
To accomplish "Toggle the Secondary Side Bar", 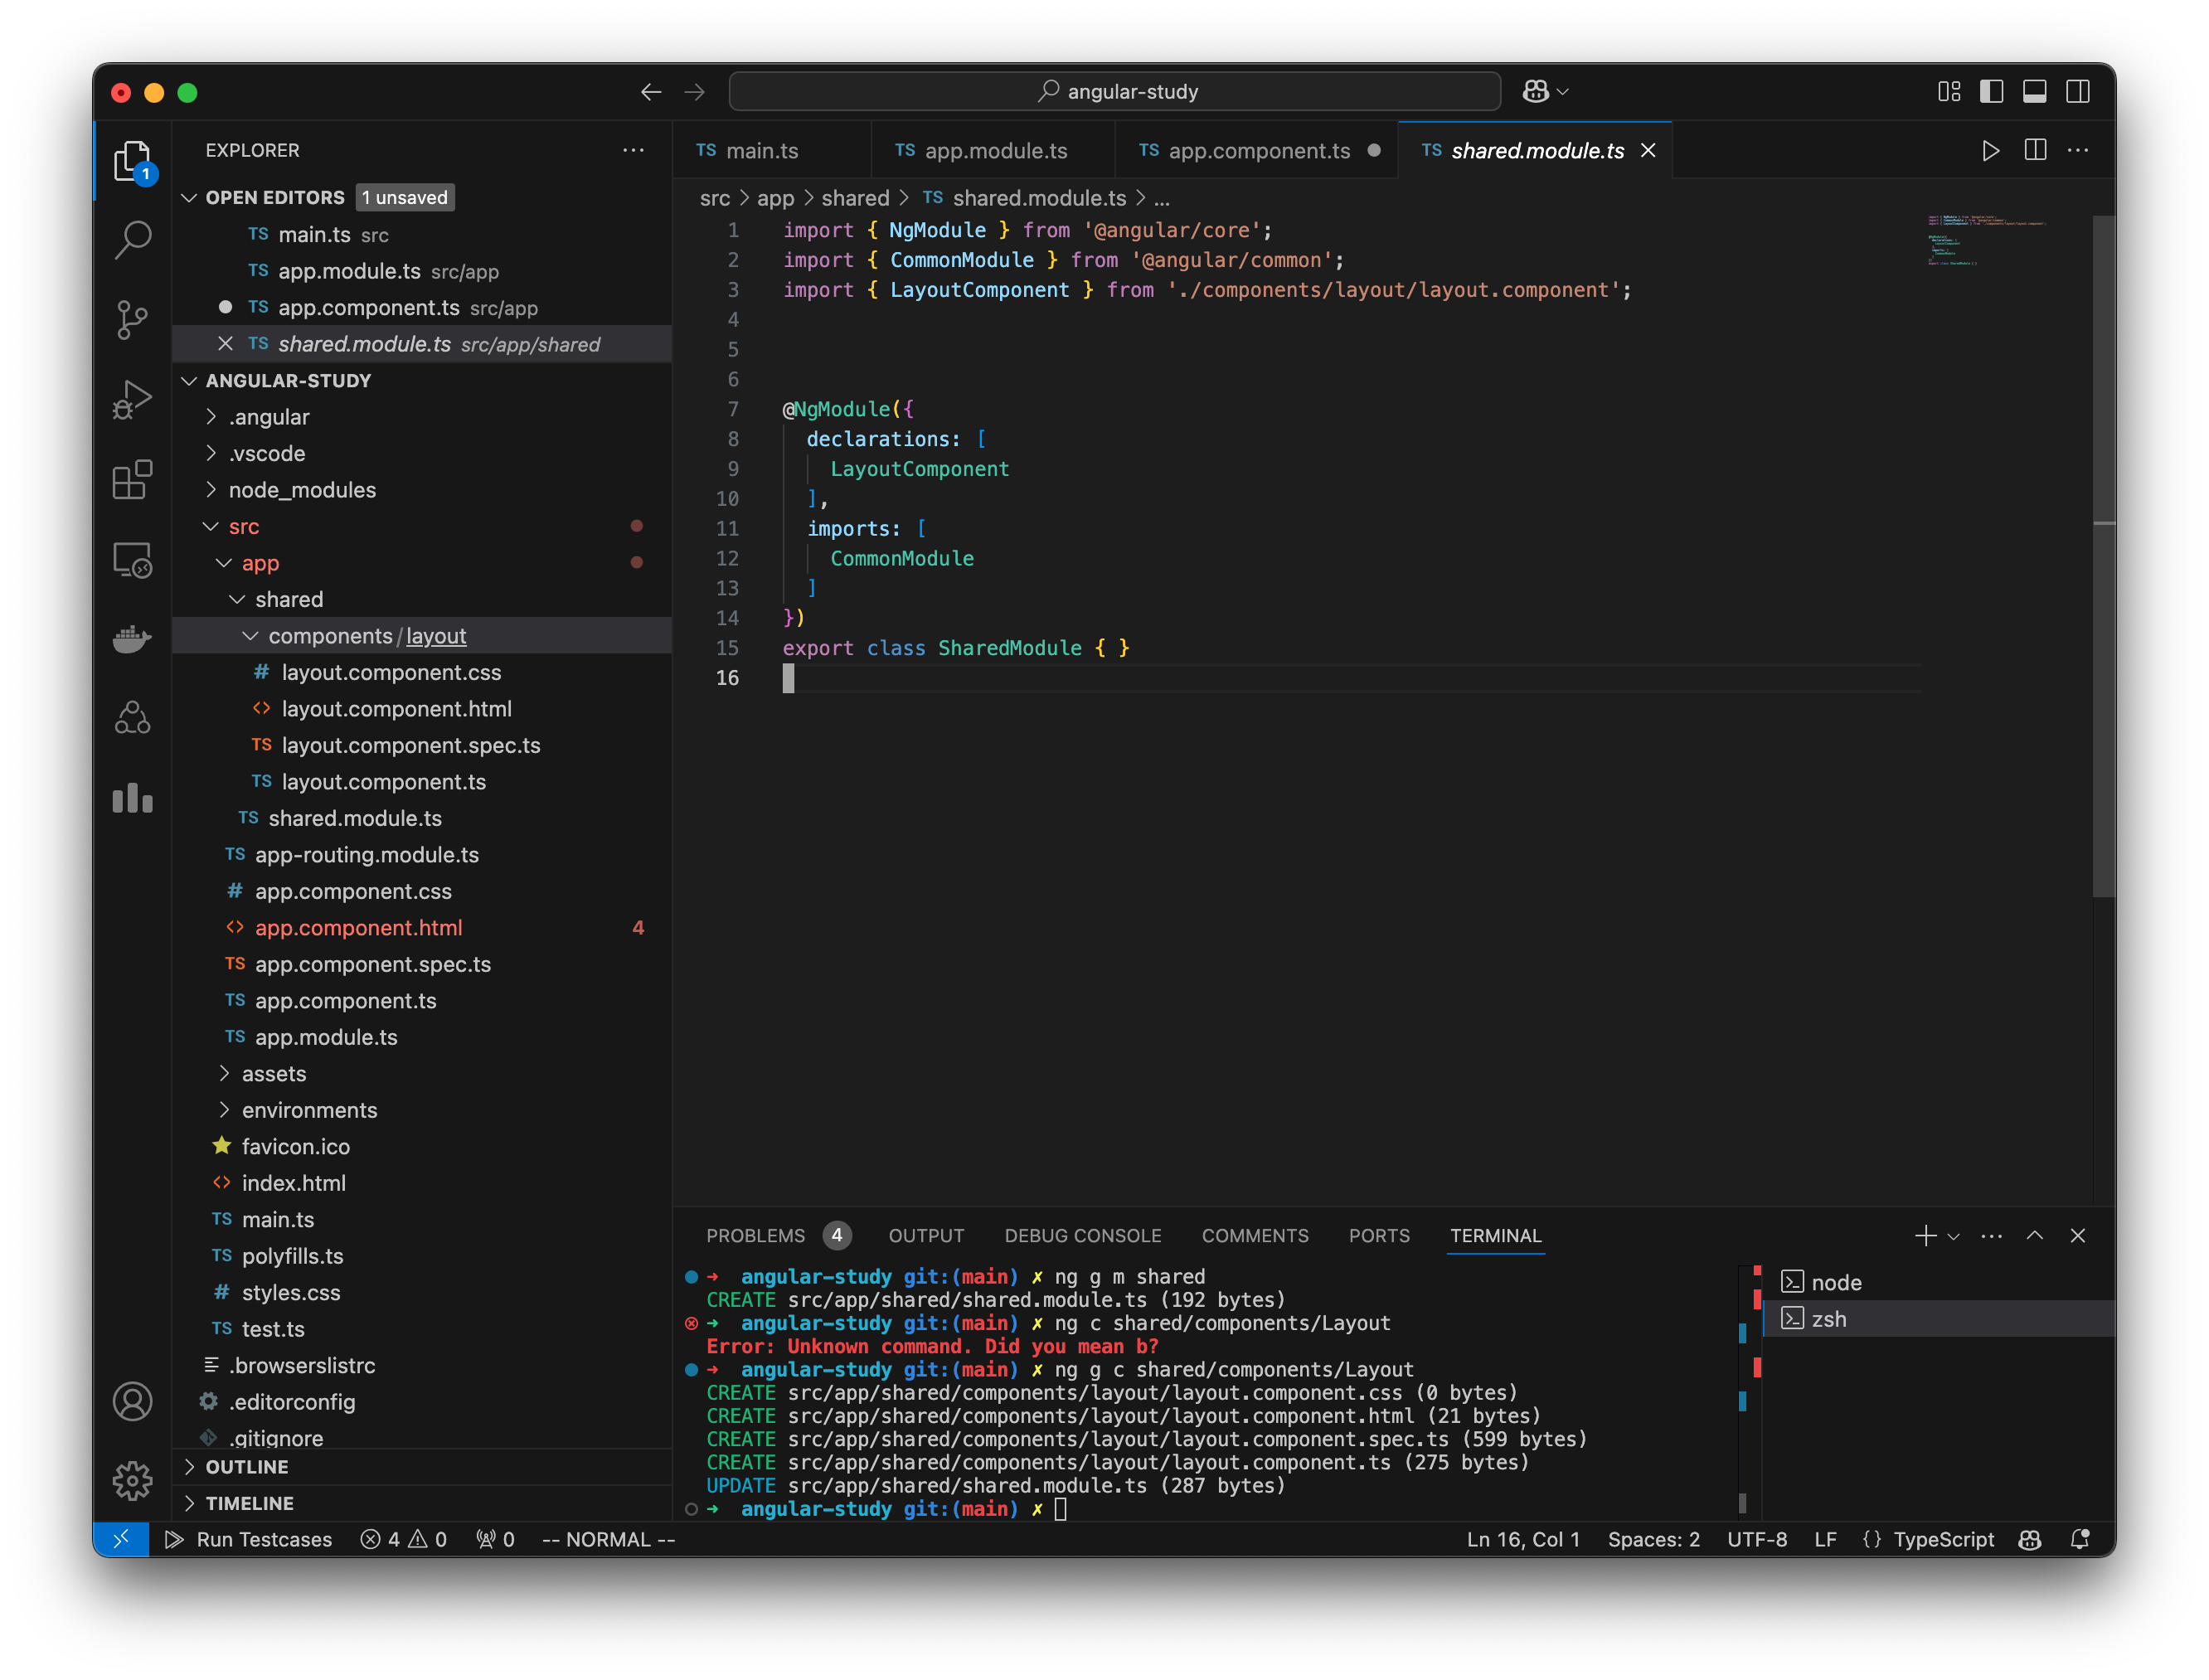I will (2079, 91).
